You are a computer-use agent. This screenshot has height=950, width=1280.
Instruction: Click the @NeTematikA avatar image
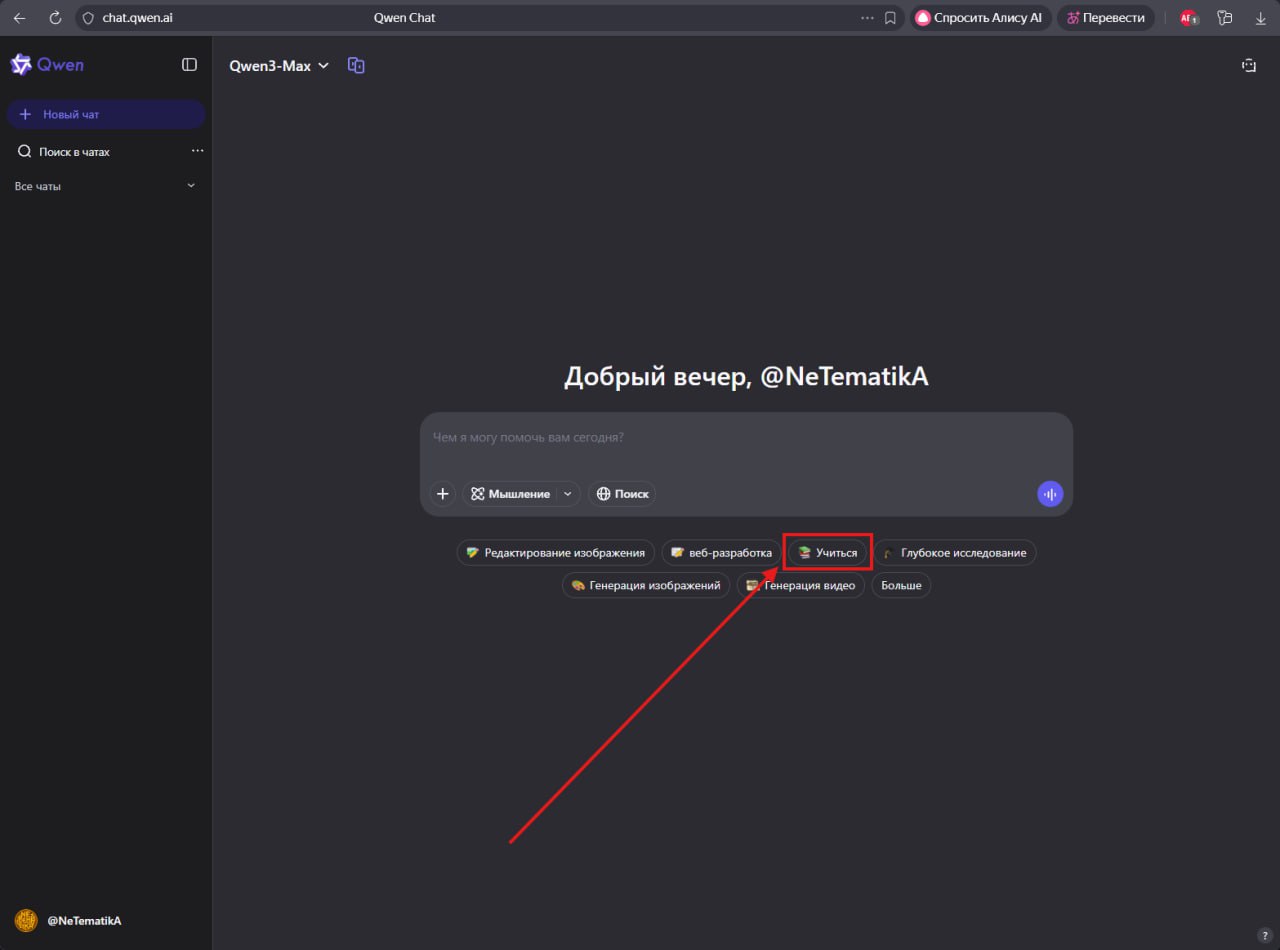(x=26, y=920)
